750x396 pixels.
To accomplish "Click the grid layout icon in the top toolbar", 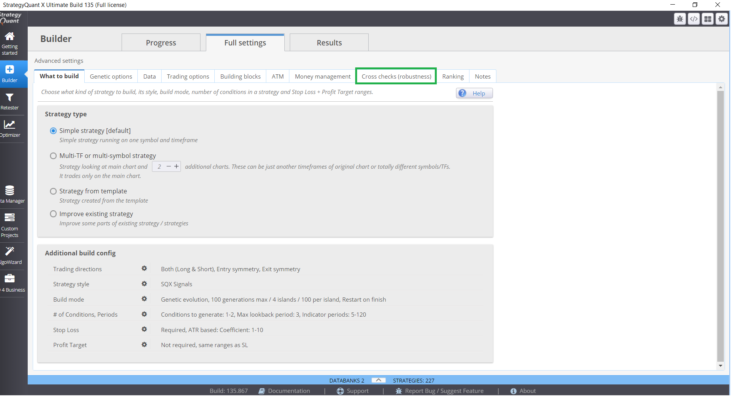I will 707,19.
